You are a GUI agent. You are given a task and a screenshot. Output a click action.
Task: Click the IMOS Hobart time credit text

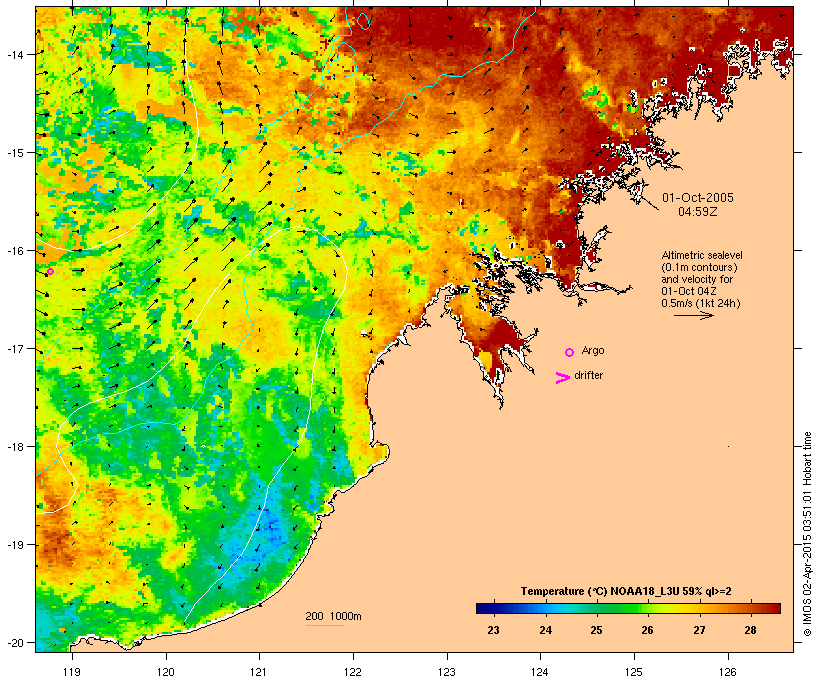pos(808,534)
